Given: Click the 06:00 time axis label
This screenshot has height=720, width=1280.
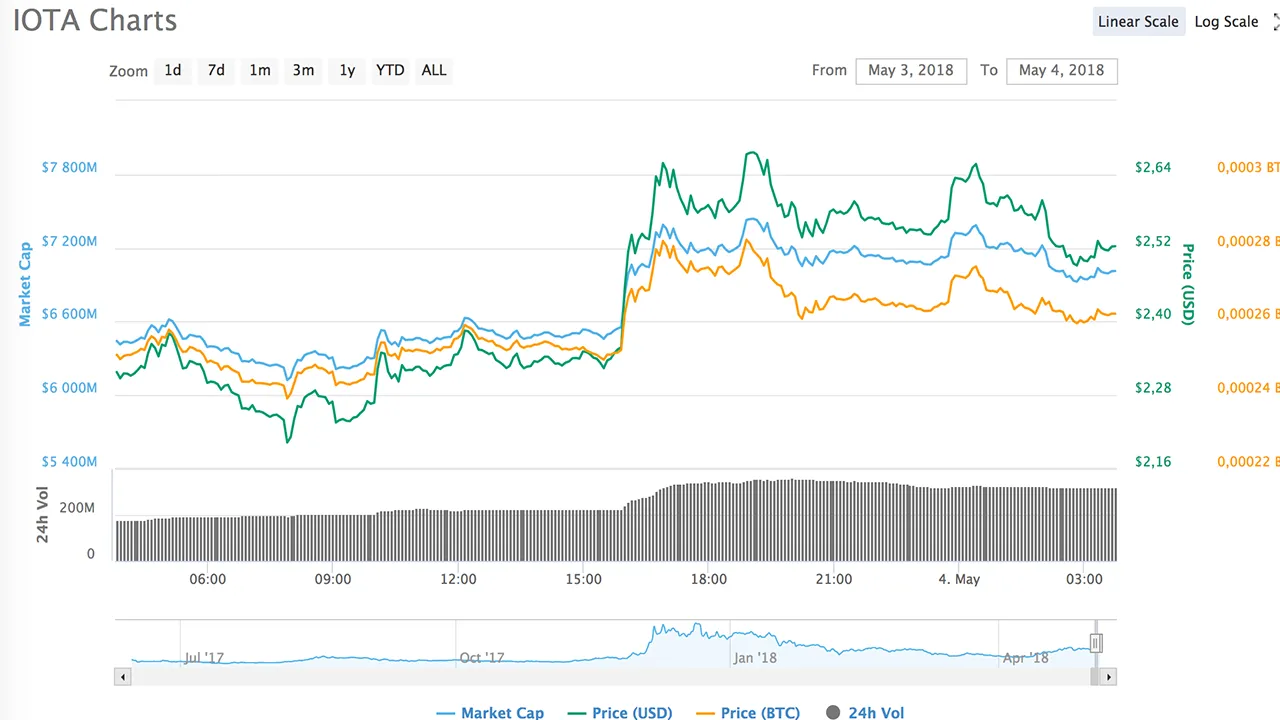Looking at the screenshot, I should coord(208,579).
